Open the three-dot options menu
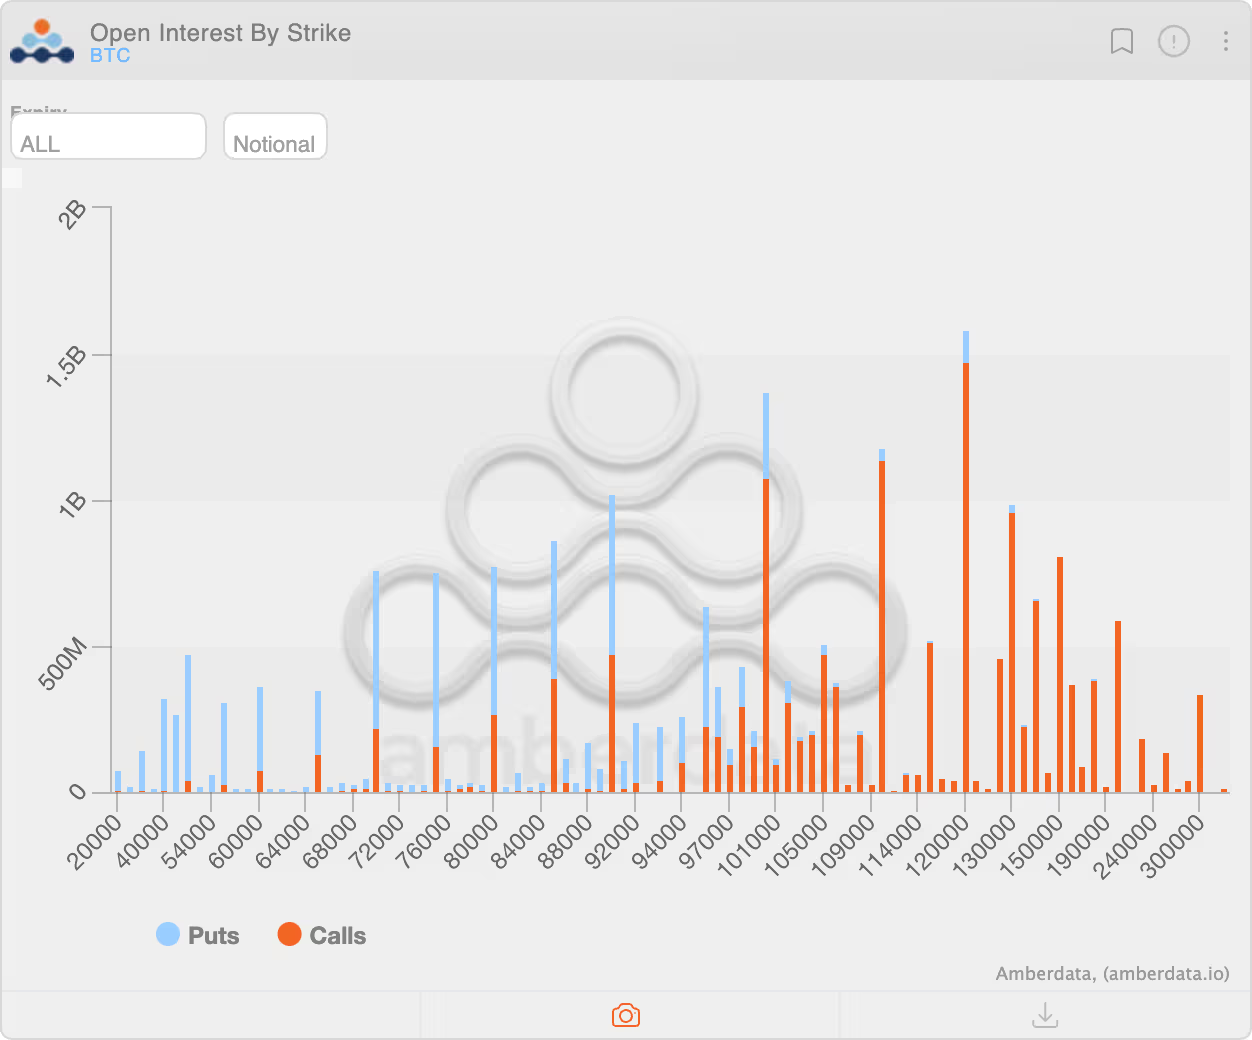 pyautogui.click(x=1226, y=41)
